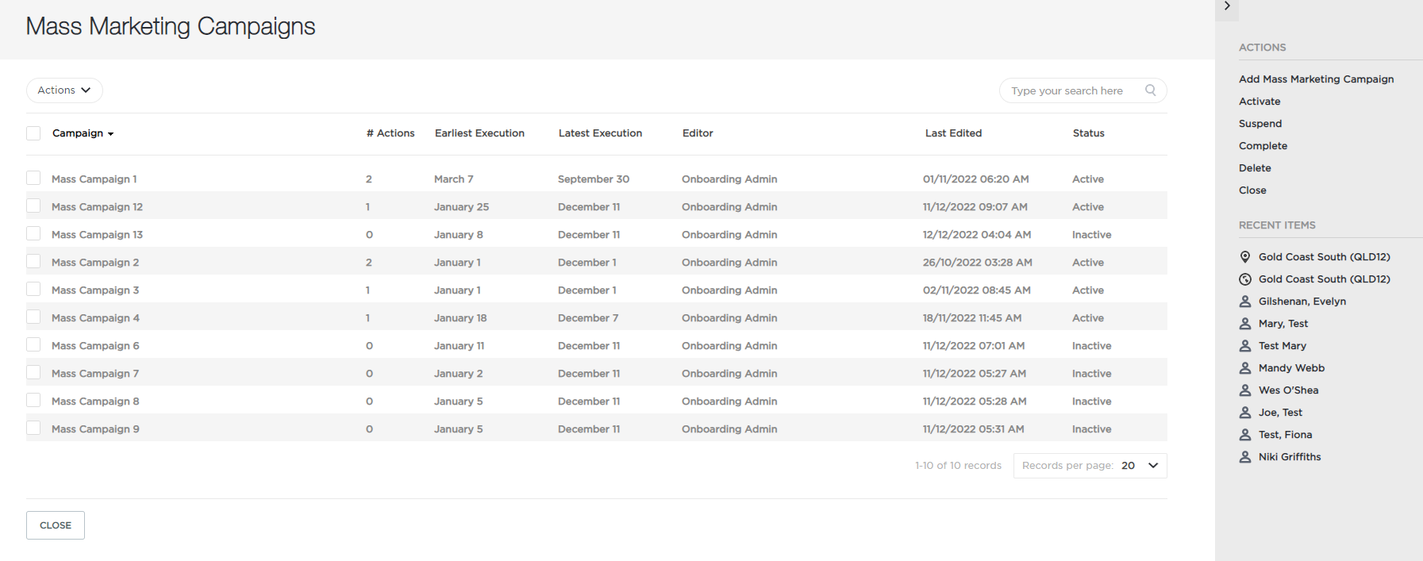This screenshot has width=1423, height=561.
Task: Click the CLOSE button at the bottom
Action: 55,525
